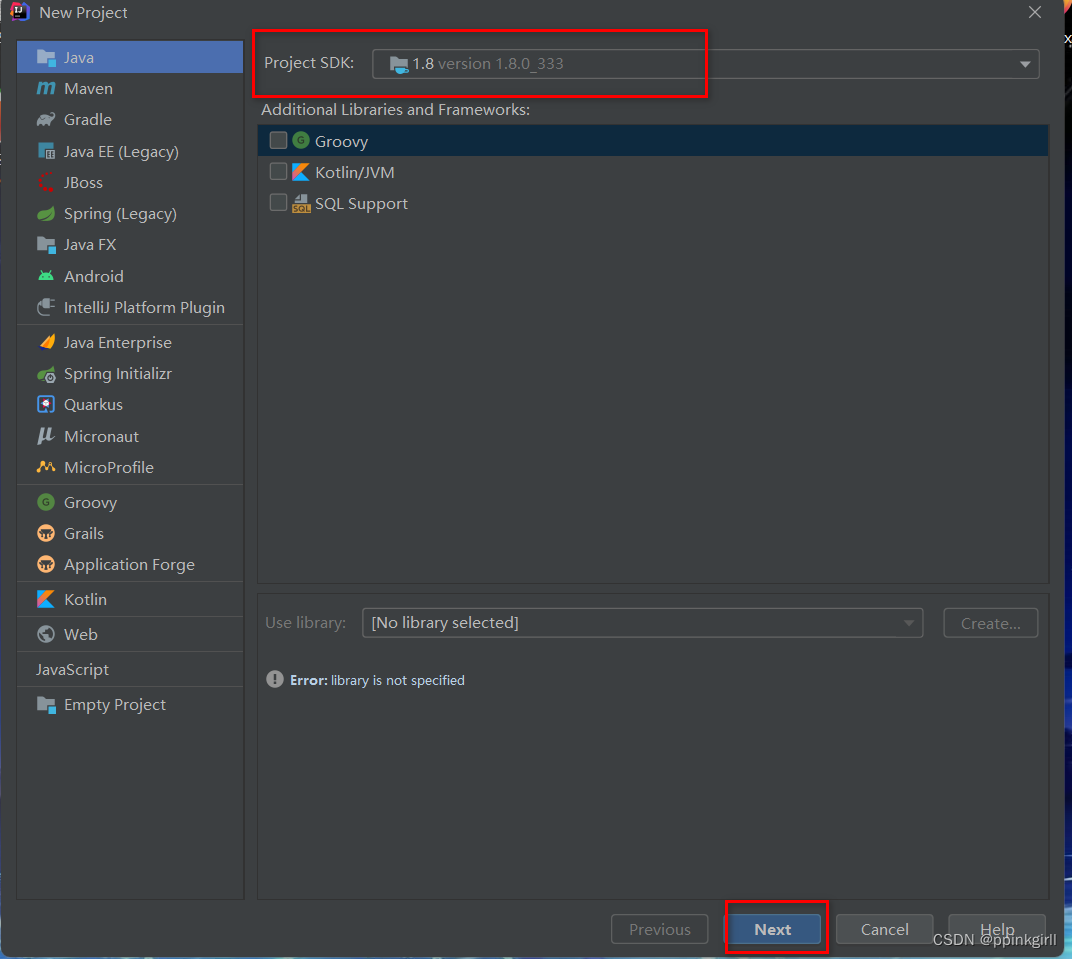Click 'Grails' label in sidebar
This screenshot has width=1072, height=959.
click(84, 534)
